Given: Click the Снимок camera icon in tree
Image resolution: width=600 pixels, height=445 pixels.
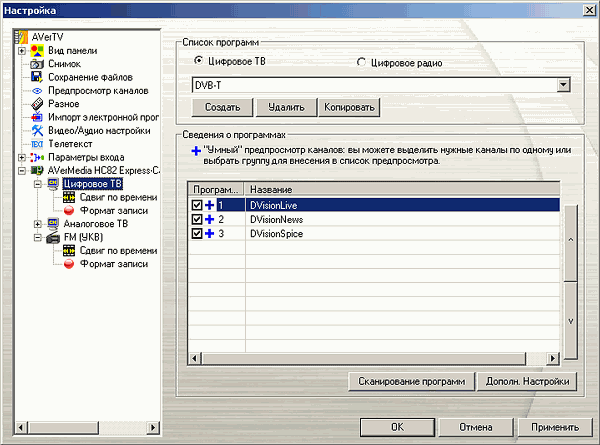Looking at the screenshot, I should coord(37,62).
